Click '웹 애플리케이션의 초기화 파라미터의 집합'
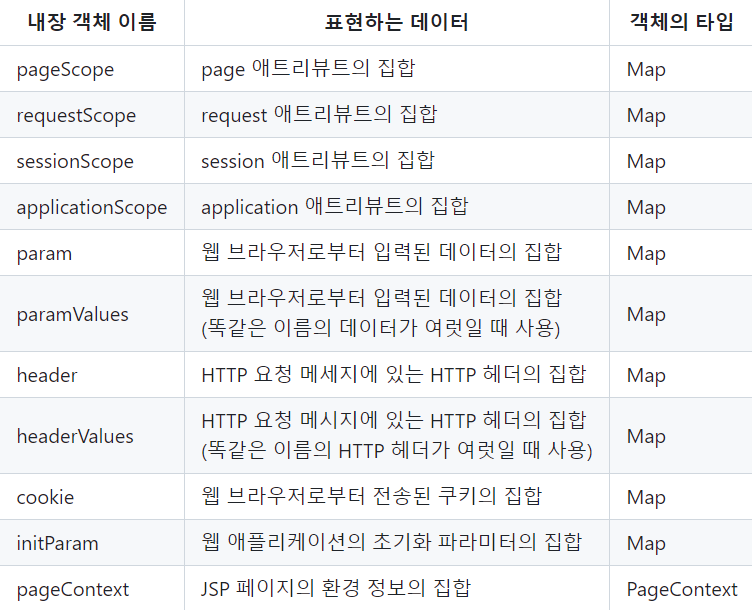Image resolution: width=752 pixels, height=610 pixels. coord(391,542)
